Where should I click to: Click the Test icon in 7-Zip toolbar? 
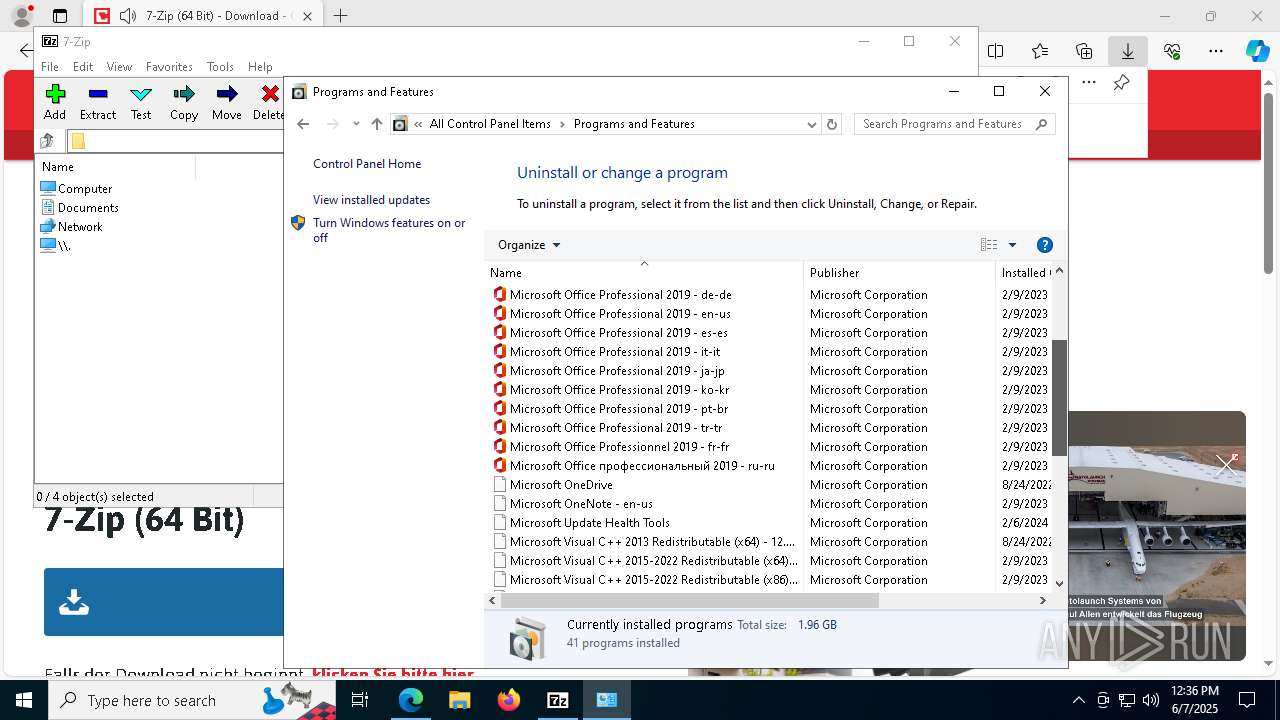click(x=141, y=102)
